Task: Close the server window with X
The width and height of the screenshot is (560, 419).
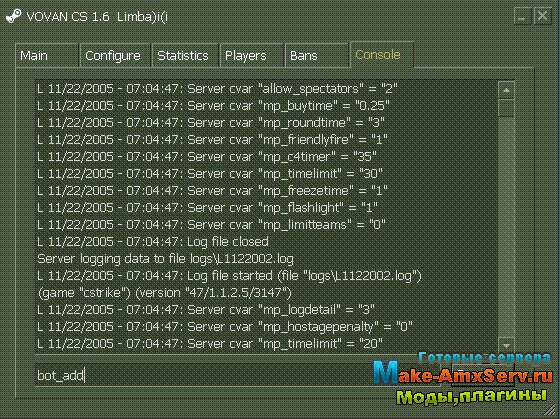Action: coord(542,16)
